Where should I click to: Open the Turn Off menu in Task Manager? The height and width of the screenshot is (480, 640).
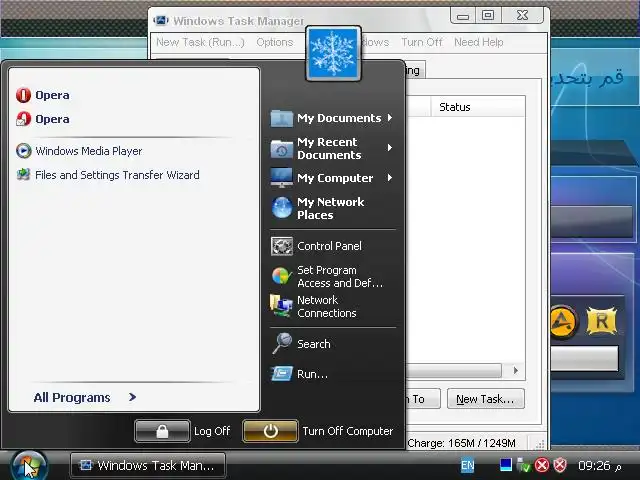(x=422, y=42)
